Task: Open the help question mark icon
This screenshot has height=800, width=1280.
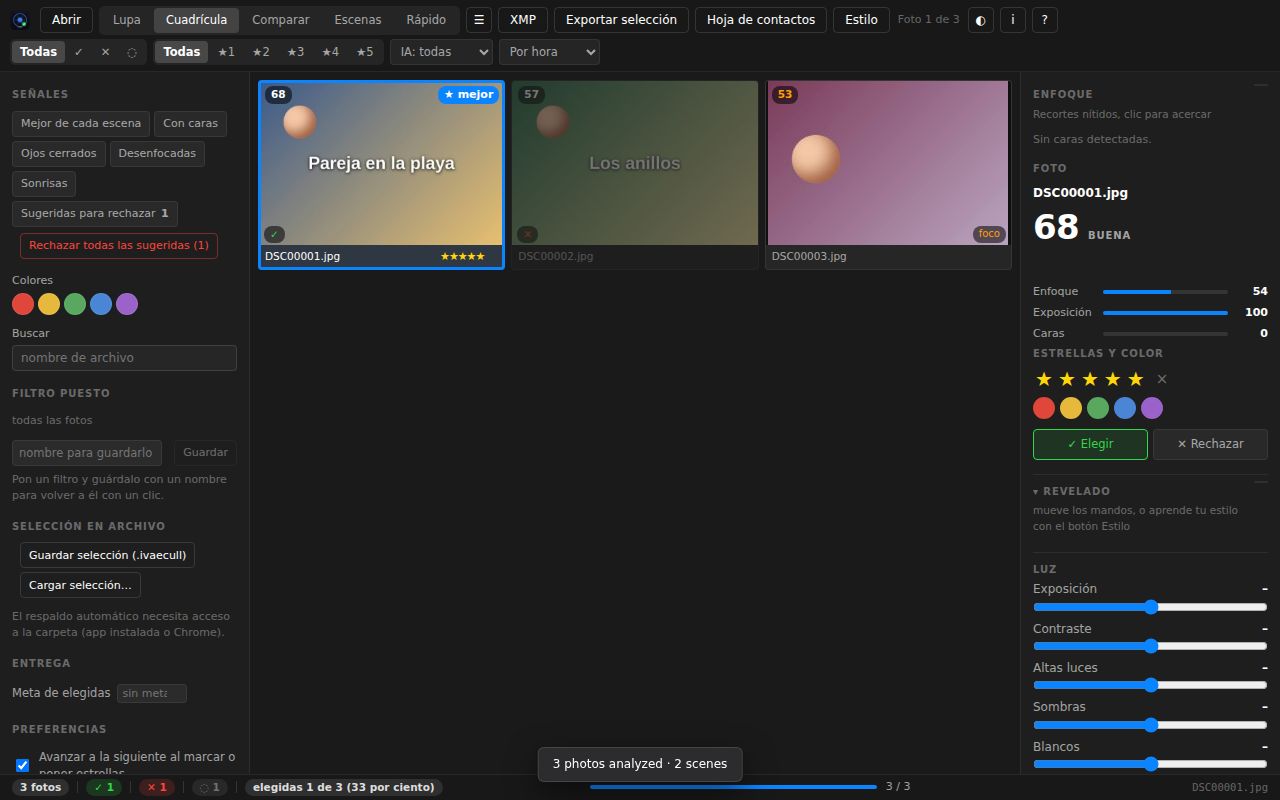Action: click(1045, 20)
